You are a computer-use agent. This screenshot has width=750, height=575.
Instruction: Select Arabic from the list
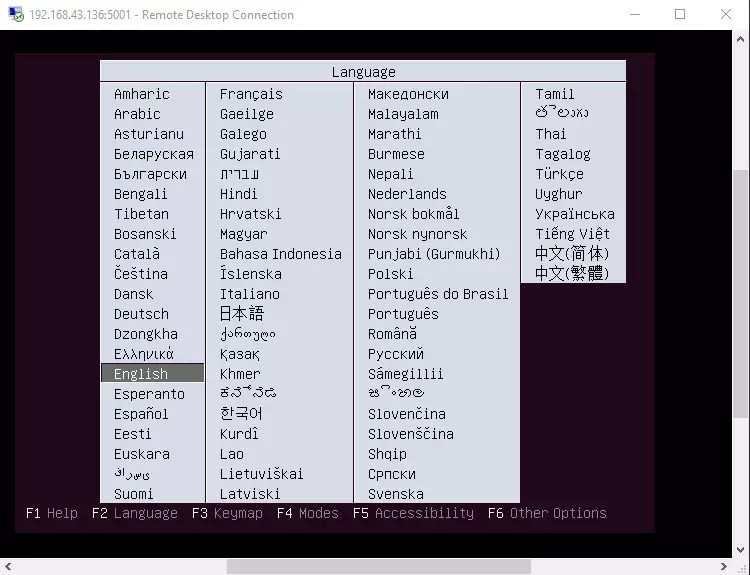pos(137,114)
